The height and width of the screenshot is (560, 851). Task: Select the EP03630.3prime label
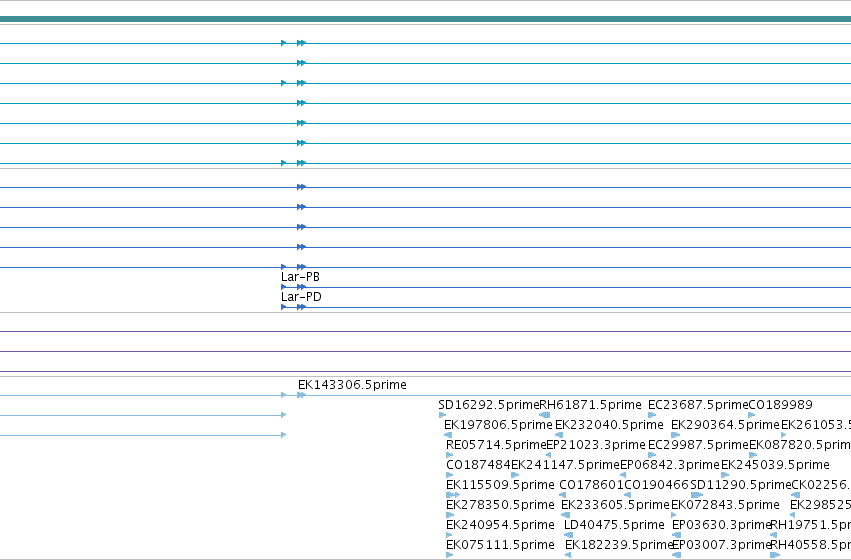click(x=721, y=525)
